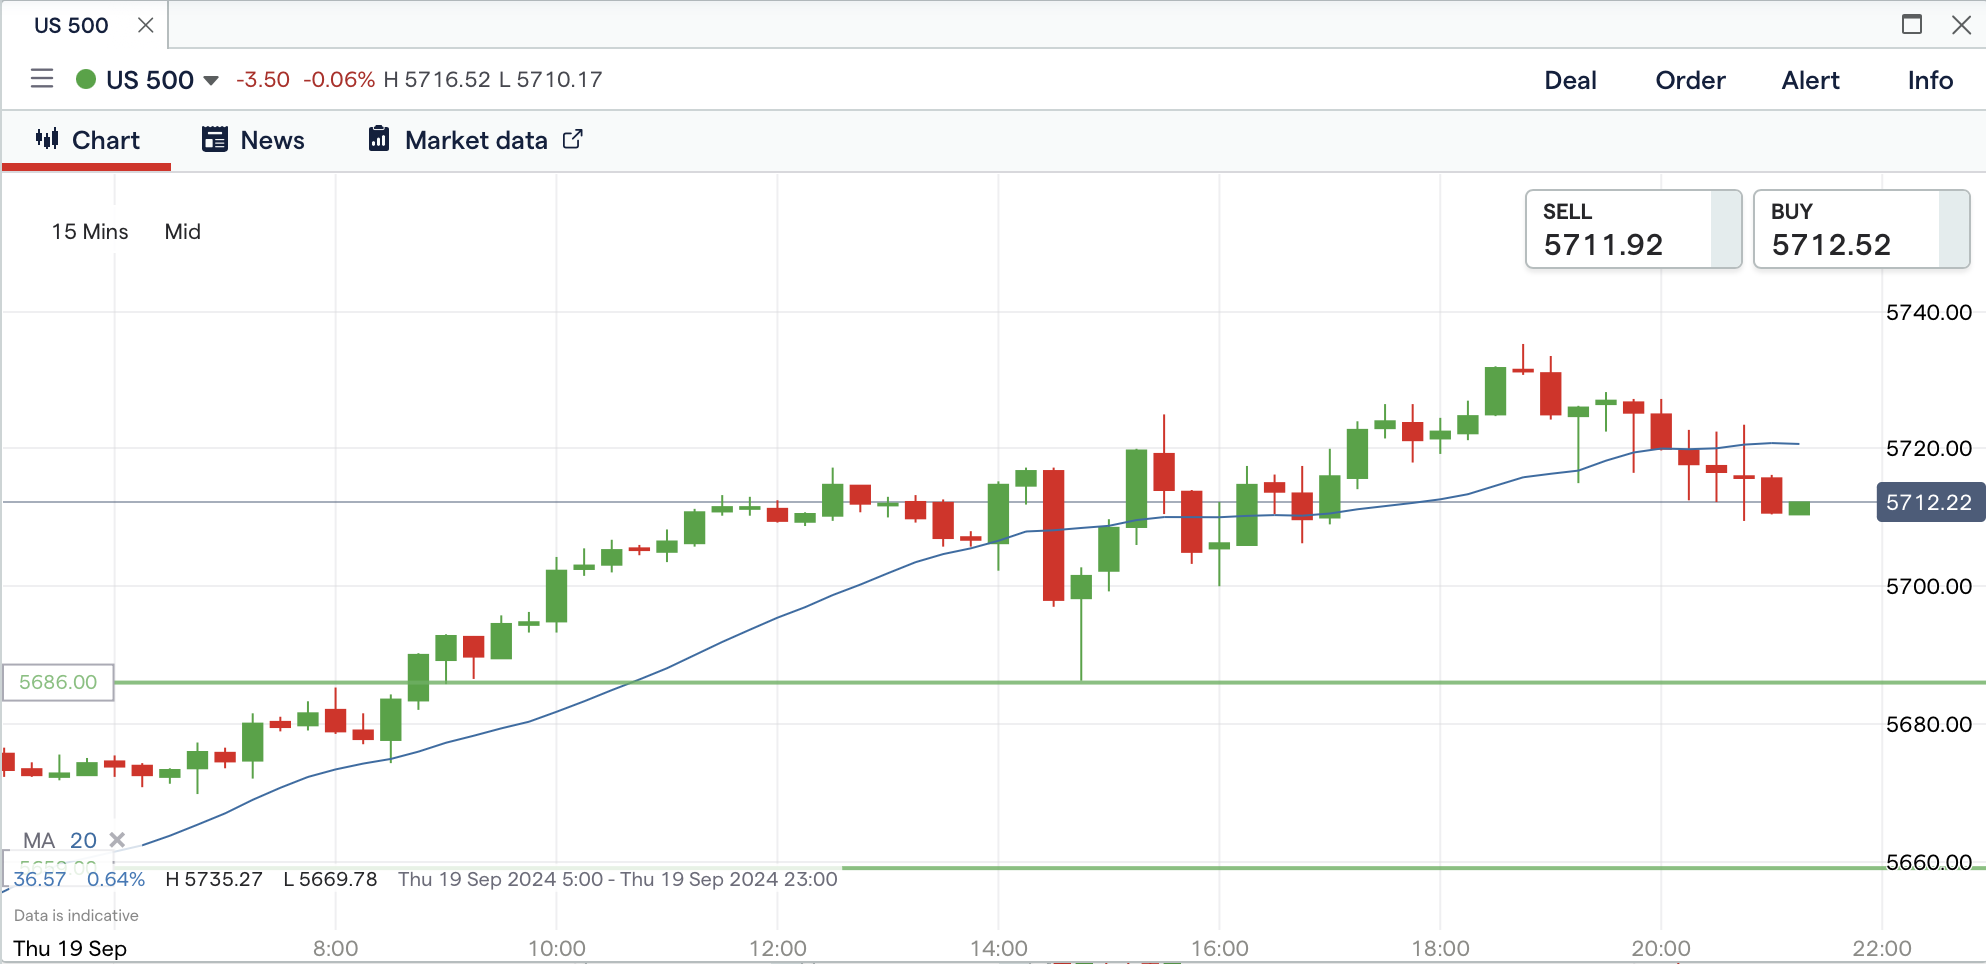This screenshot has height=964, width=1986.
Task: Click the News newspaper icon
Action: [214, 139]
